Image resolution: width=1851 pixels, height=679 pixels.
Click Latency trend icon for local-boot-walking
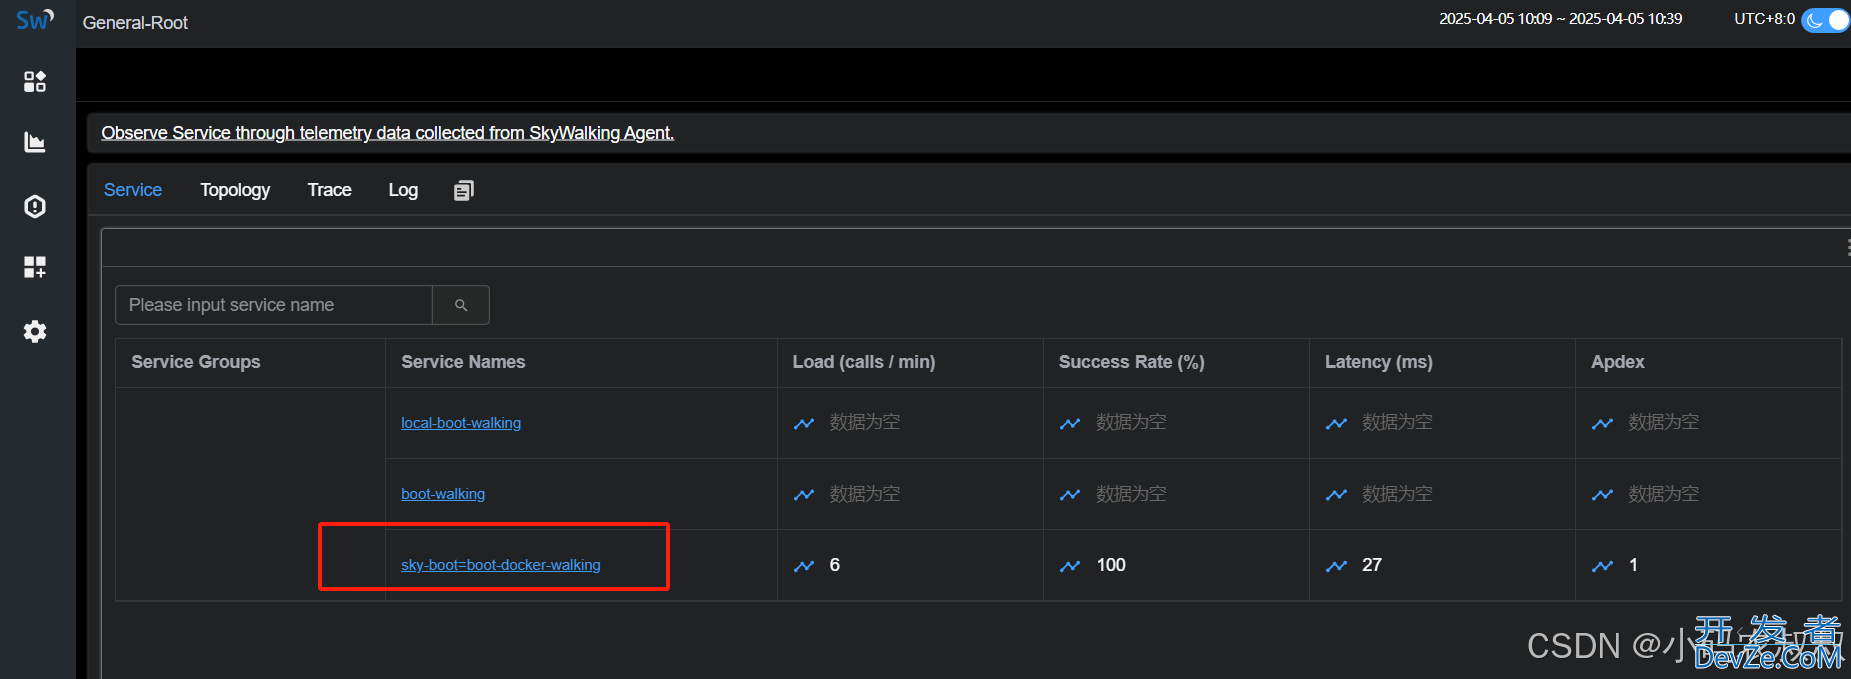[x=1336, y=423]
